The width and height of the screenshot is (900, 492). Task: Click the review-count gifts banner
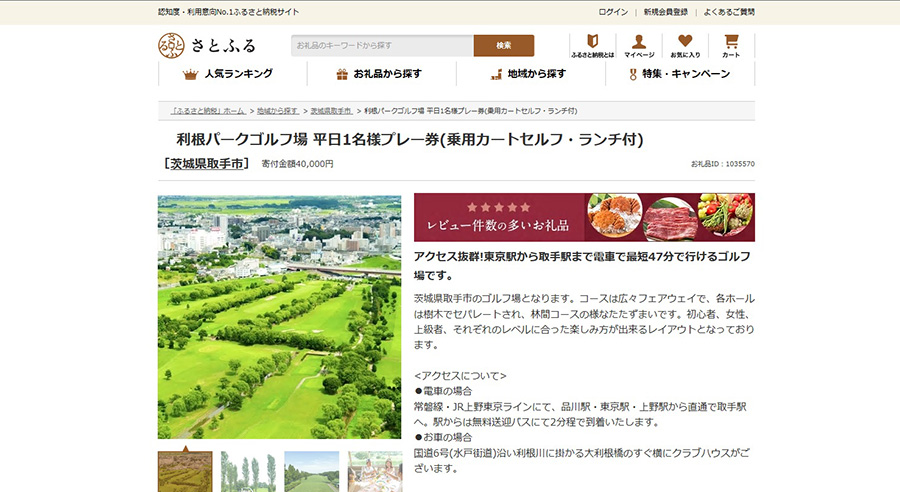(x=584, y=217)
